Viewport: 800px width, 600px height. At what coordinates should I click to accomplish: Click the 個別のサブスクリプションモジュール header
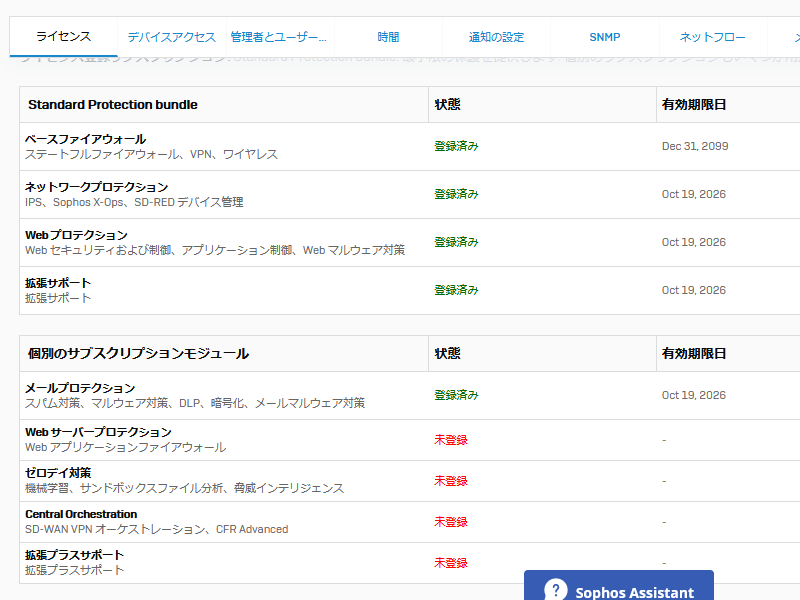coord(138,354)
